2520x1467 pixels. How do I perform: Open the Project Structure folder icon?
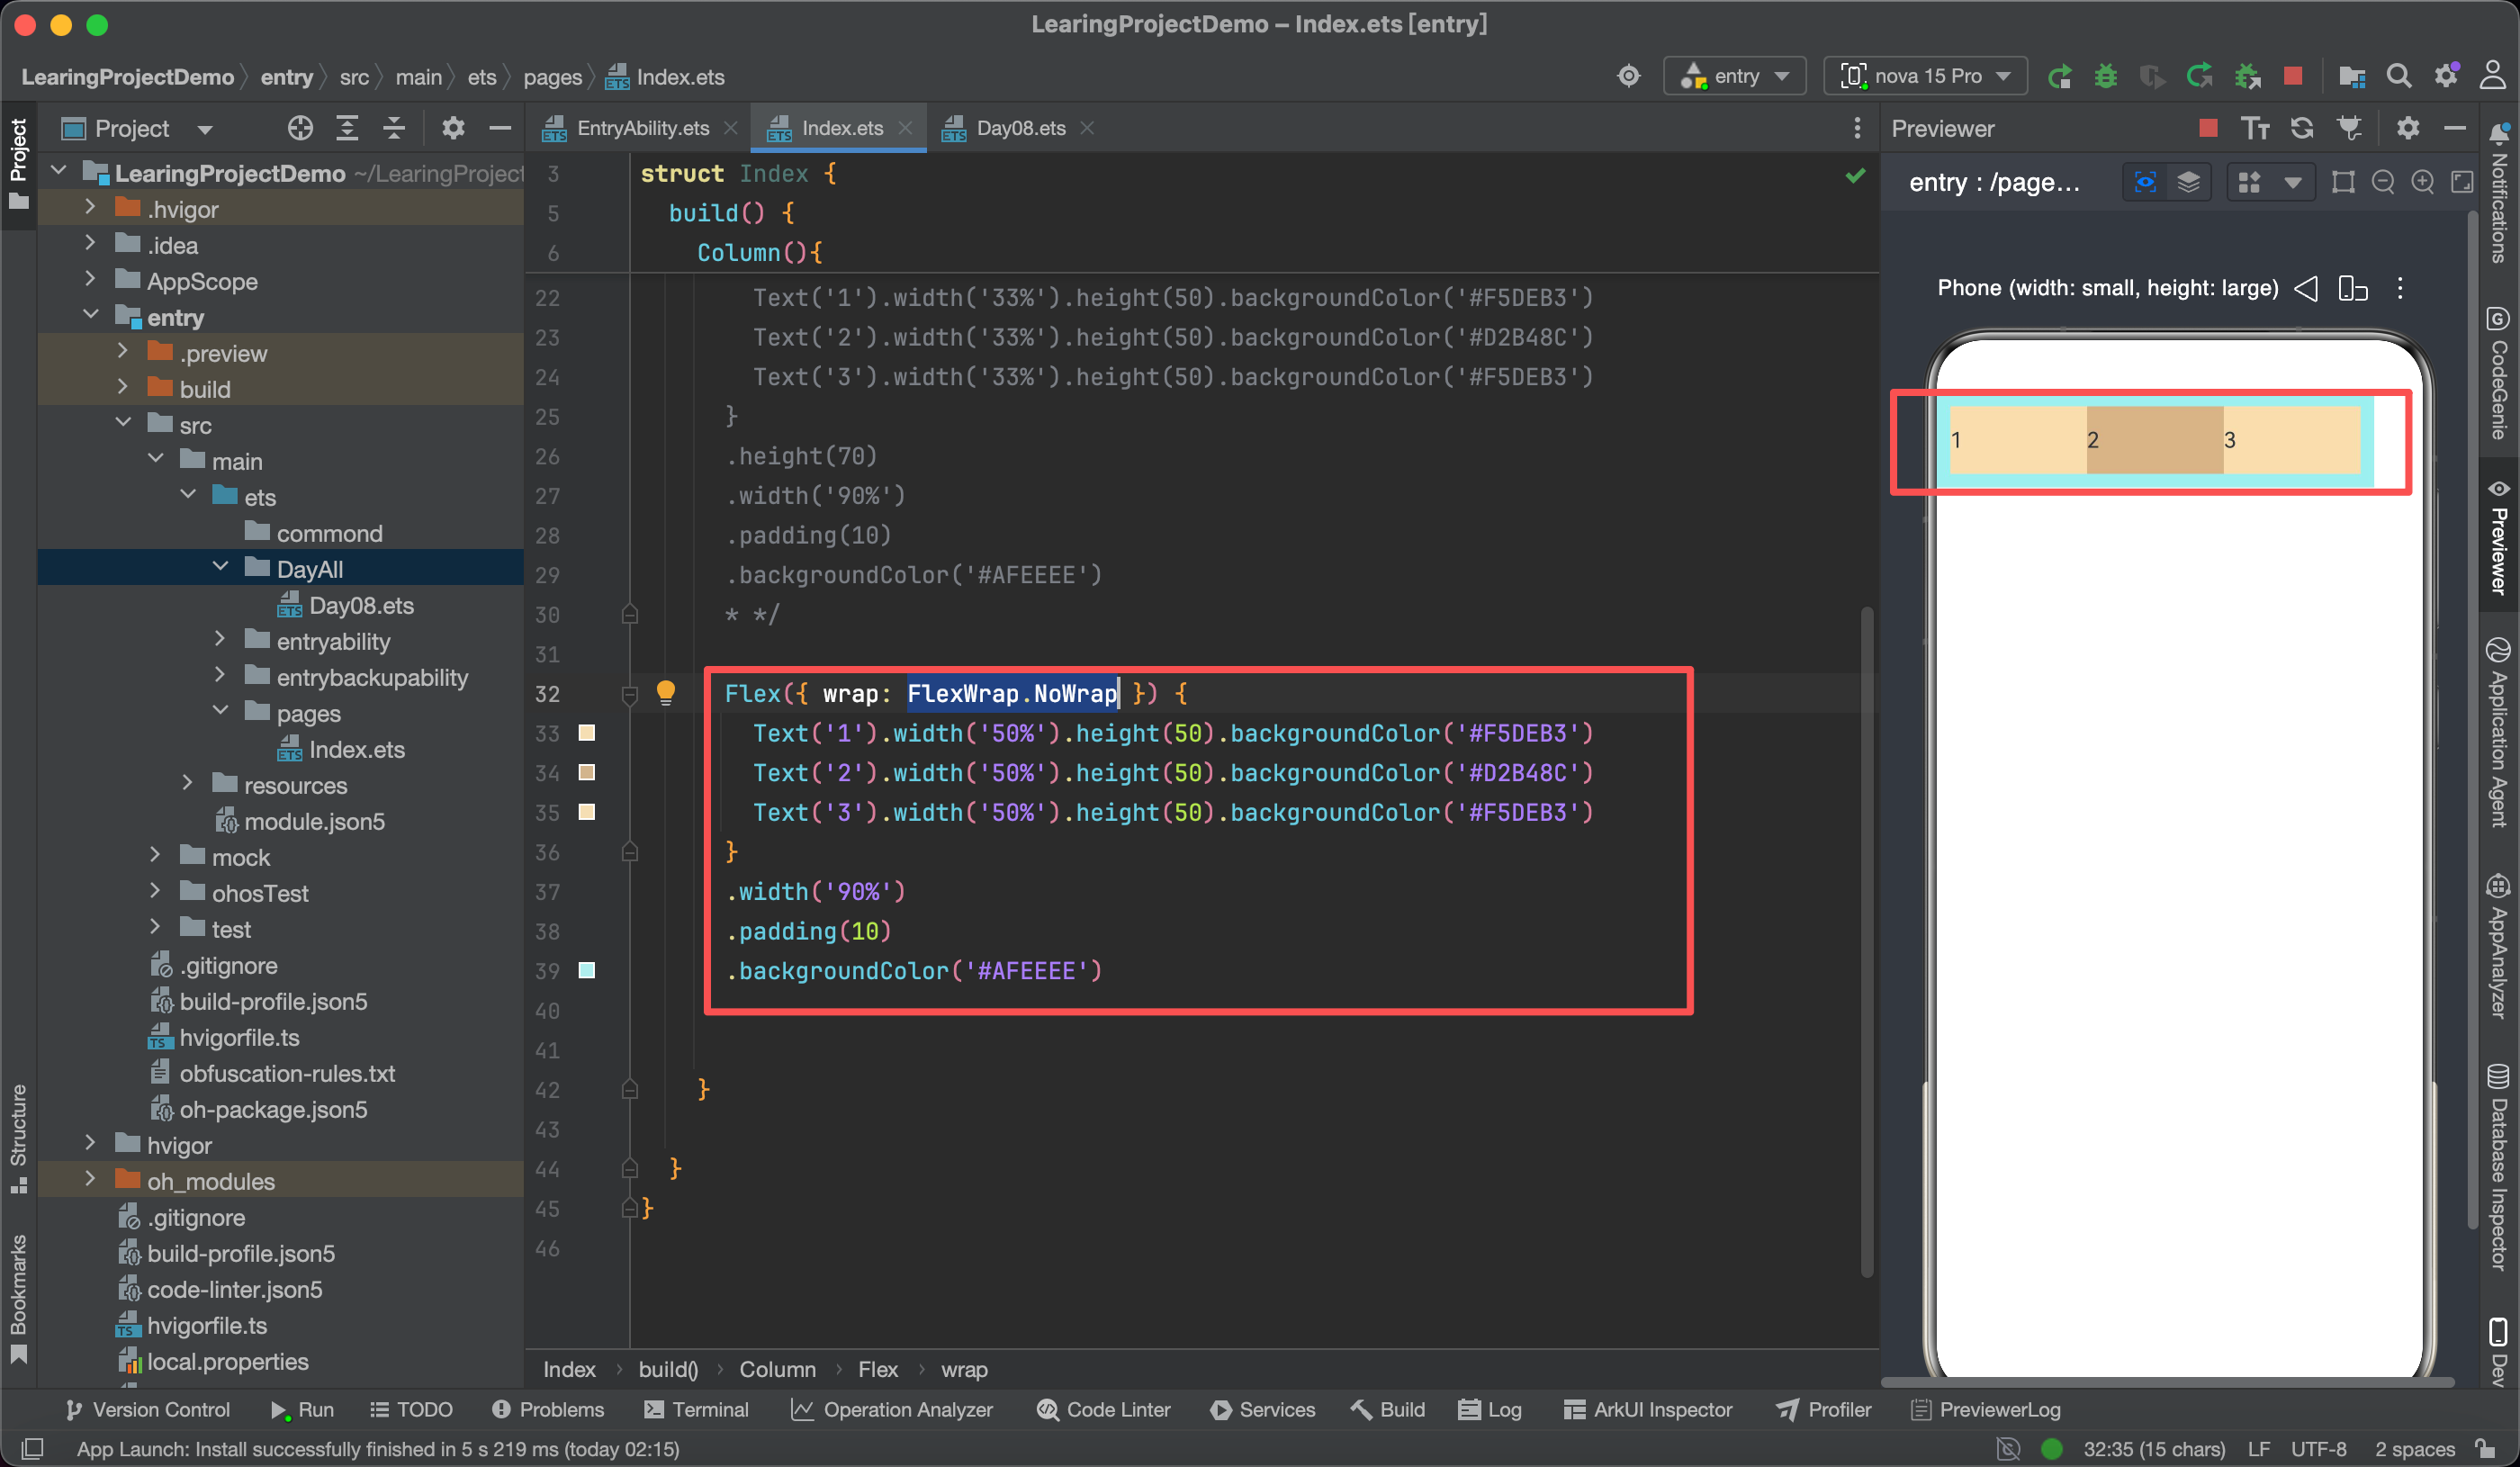tap(2351, 76)
